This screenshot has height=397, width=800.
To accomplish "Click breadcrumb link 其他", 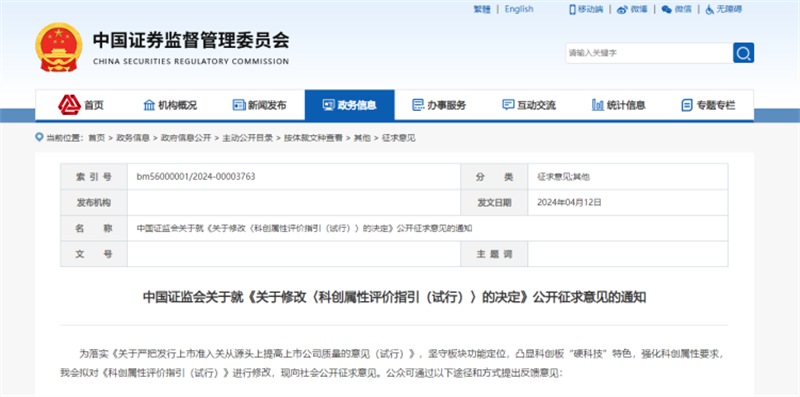I will pos(362,138).
